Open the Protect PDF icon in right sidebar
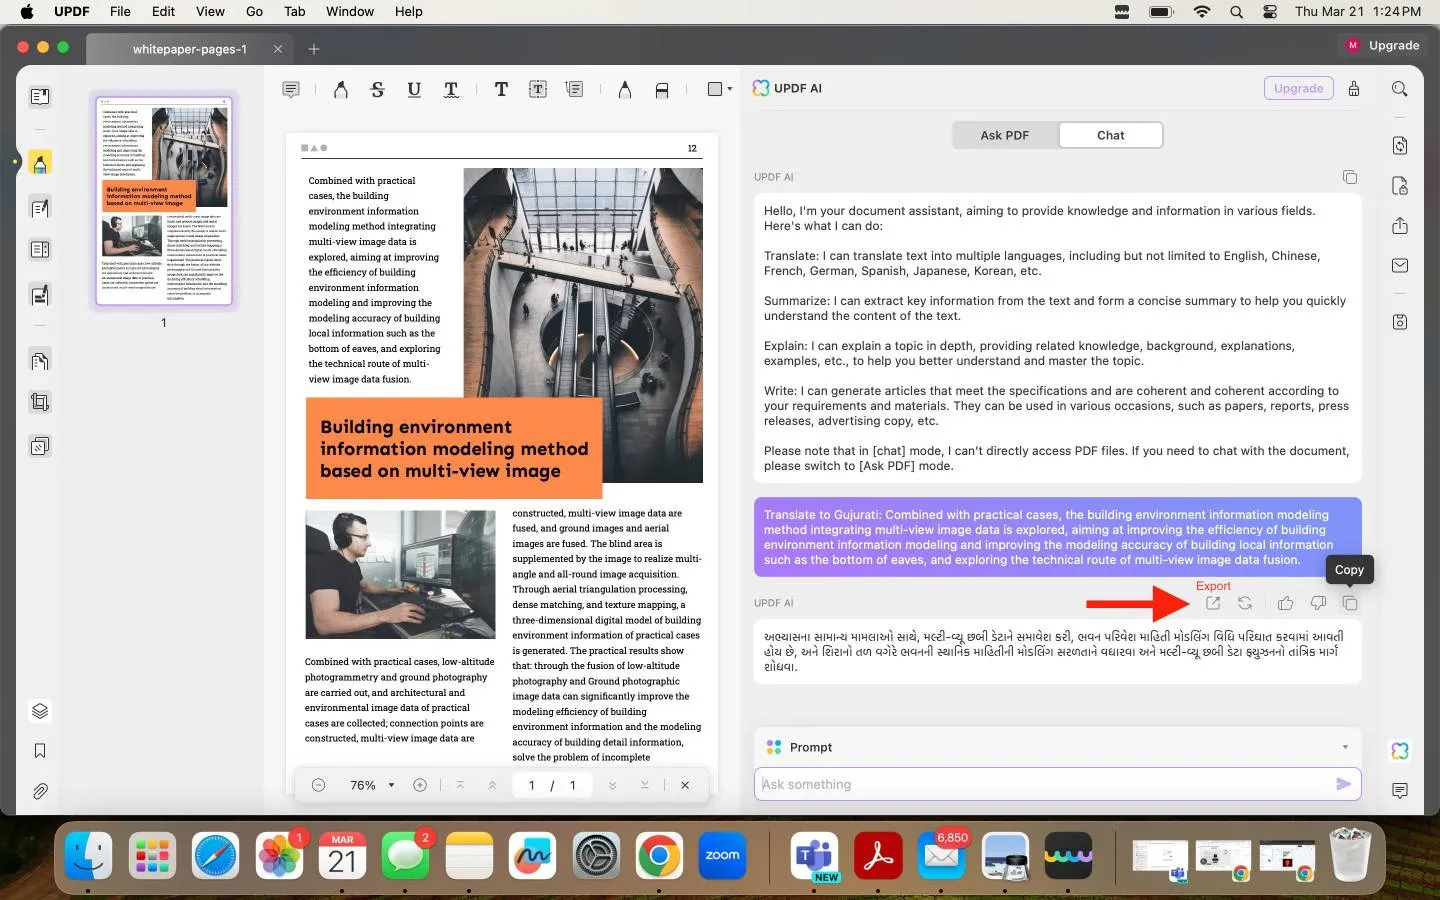The height and width of the screenshot is (900, 1440). coord(1400,186)
